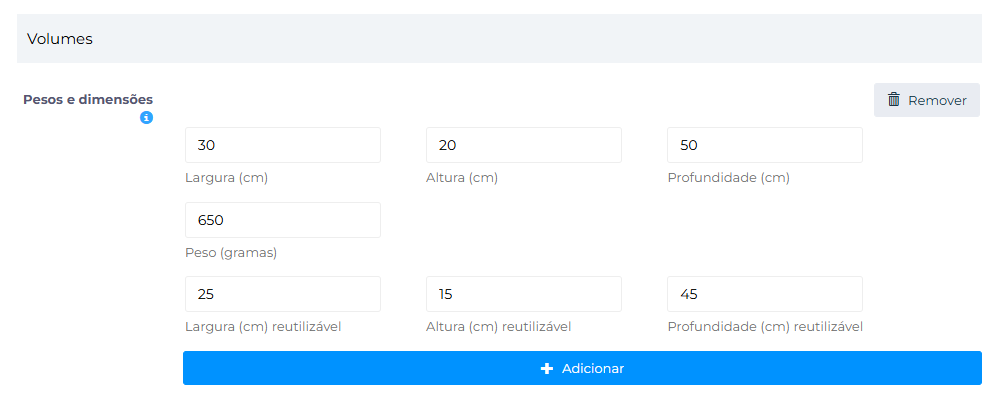Click the Pesos e dimensões label
The height and width of the screenshot is (406, 1006).
click(x=88, y=100)
